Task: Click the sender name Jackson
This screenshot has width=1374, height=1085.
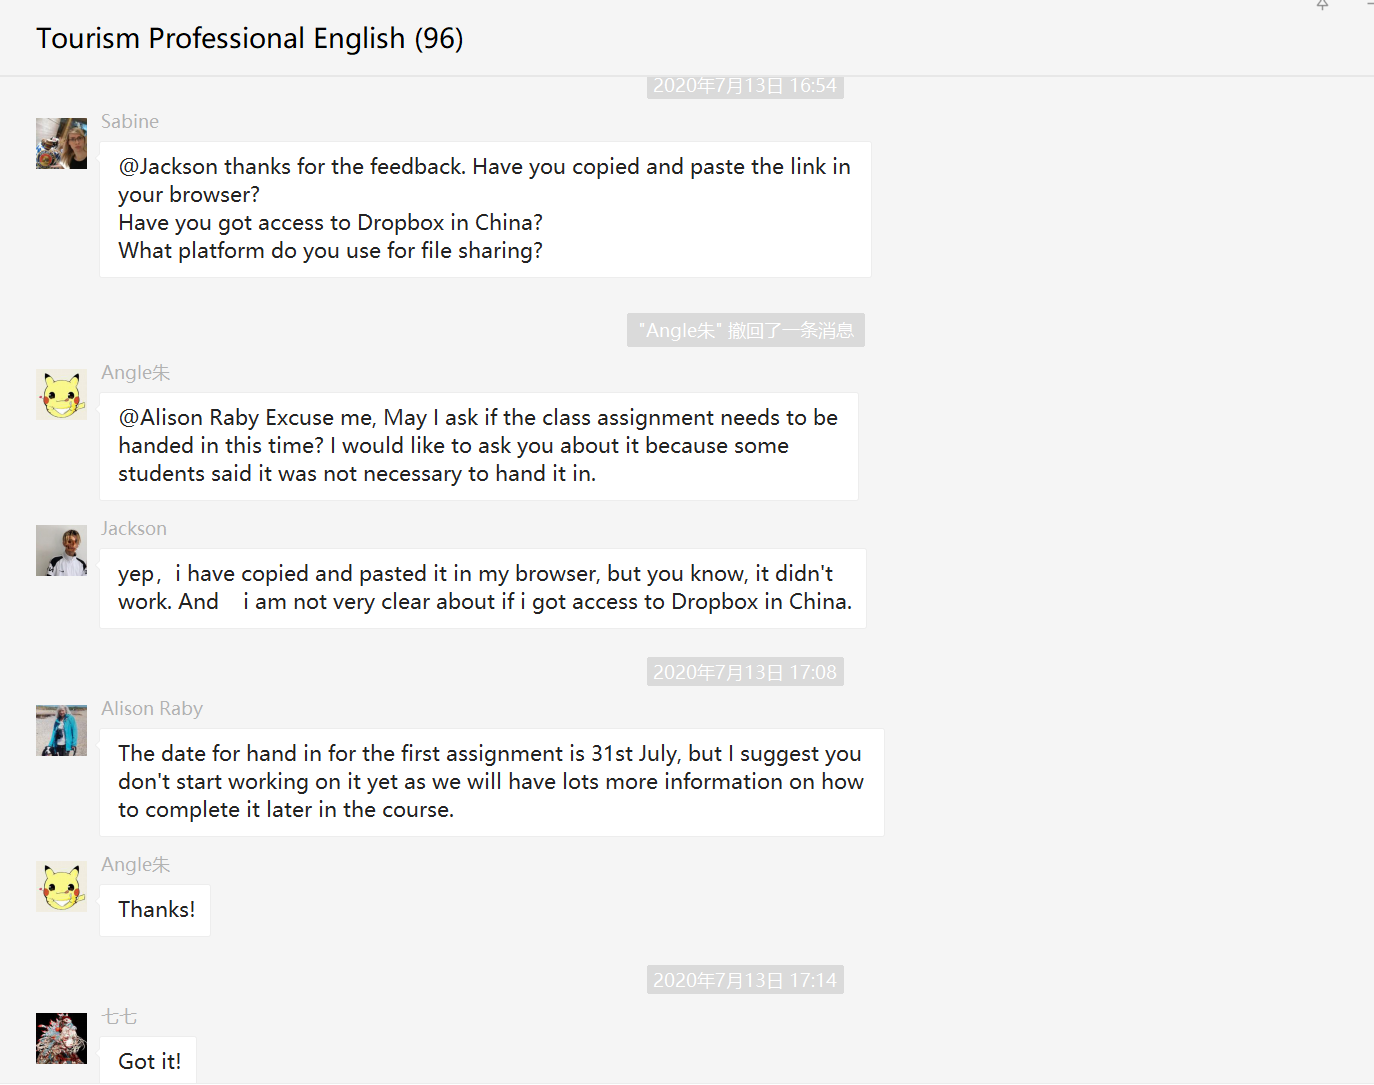Action: 134,529
